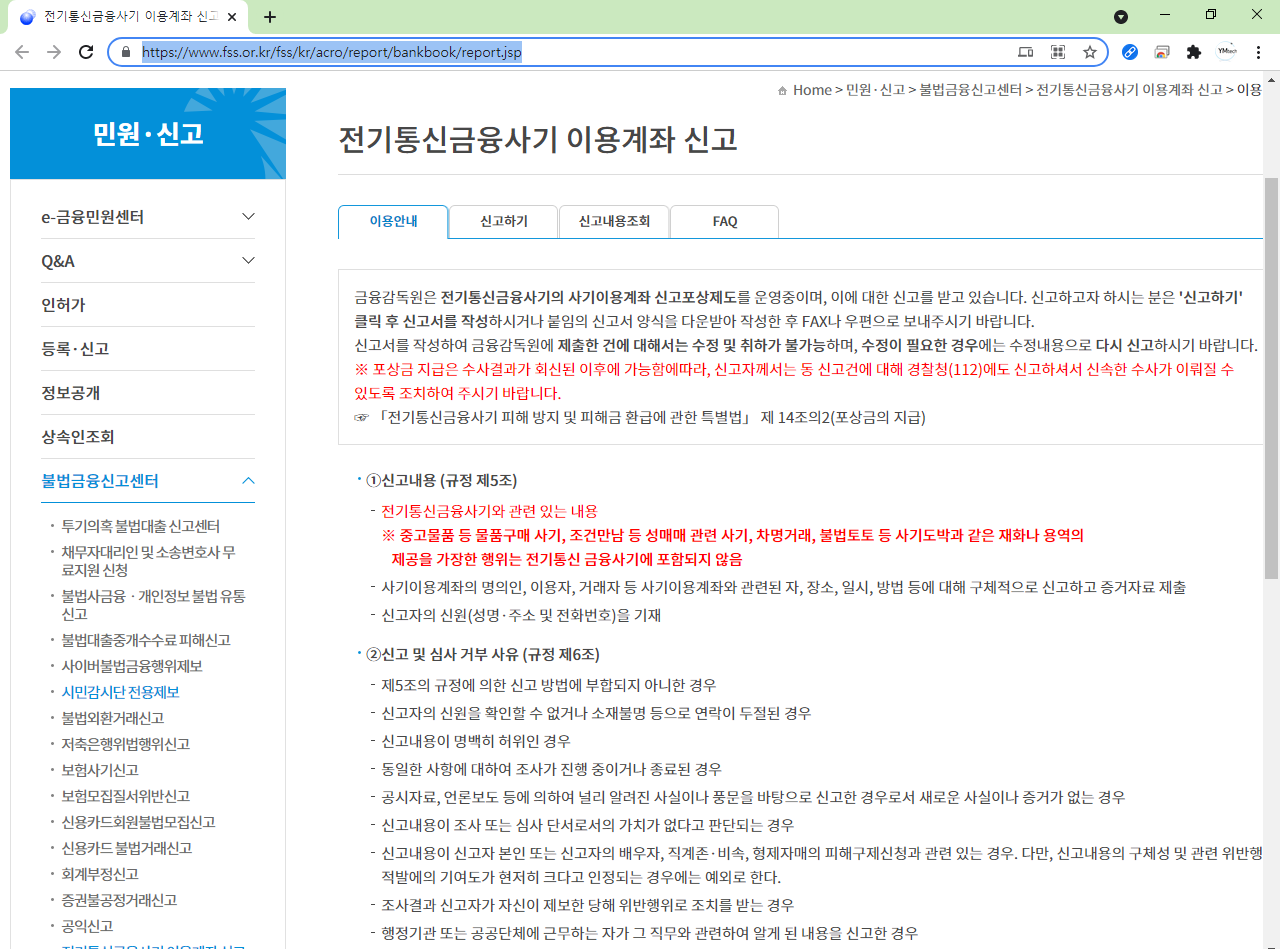
Task: Click the Home icon in breadcrumb
Action: (782, 91)
